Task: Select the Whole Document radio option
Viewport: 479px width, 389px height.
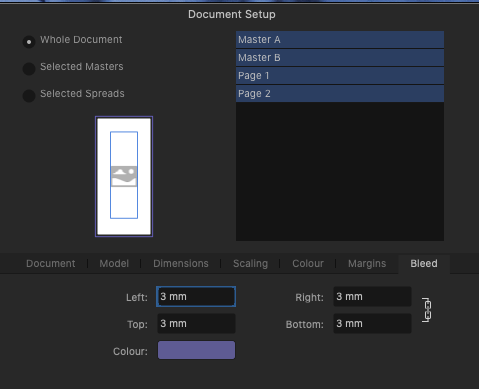Action: click(x=29, y=42)
